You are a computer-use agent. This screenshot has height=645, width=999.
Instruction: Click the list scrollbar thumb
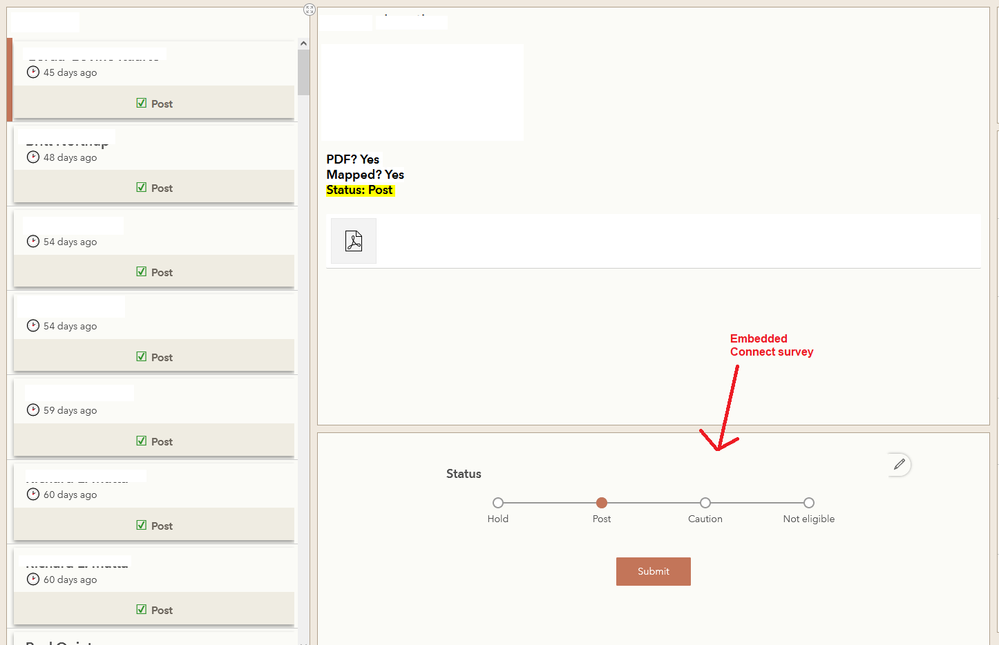click(303, 72)
